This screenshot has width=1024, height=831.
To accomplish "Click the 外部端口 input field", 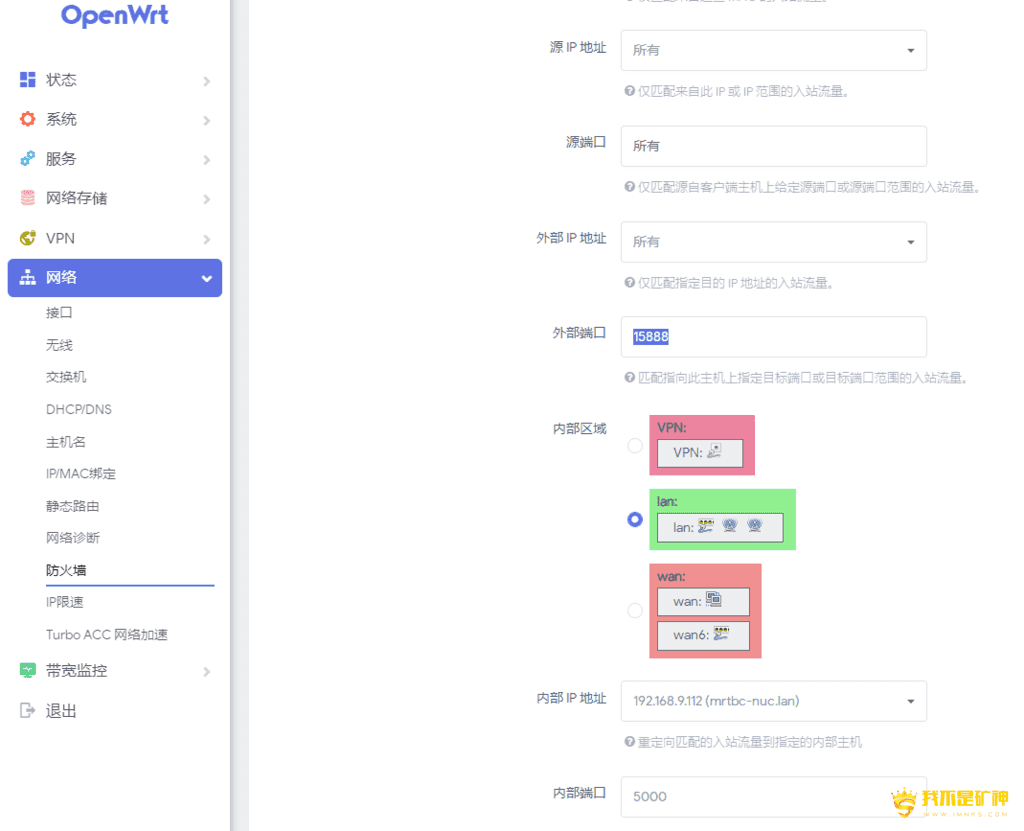I will [x=773, y=337].
